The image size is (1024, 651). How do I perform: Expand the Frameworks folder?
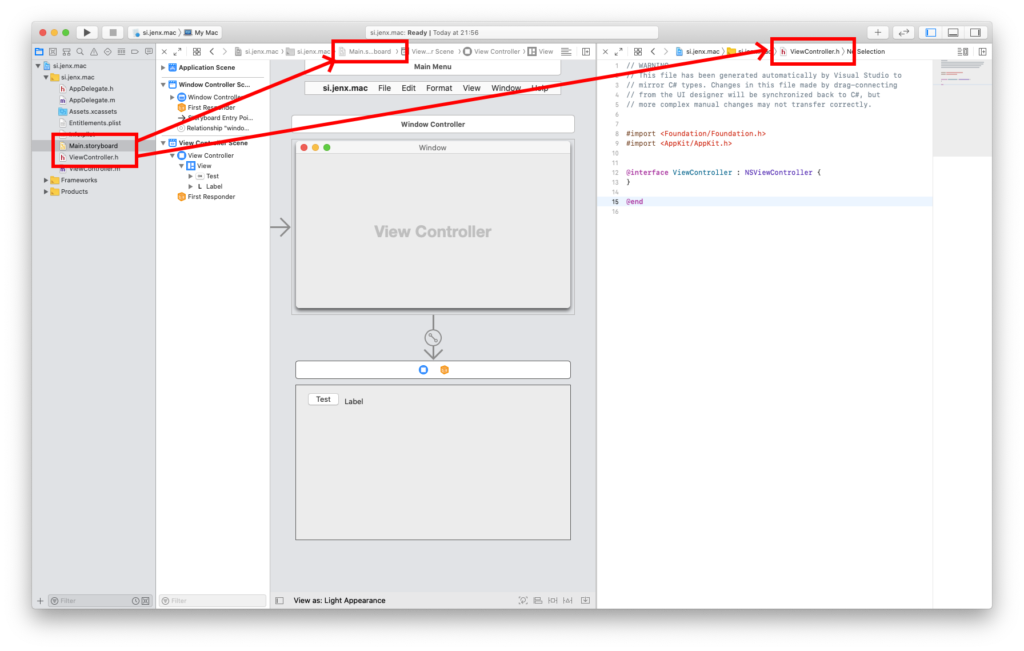click(46, 180)
